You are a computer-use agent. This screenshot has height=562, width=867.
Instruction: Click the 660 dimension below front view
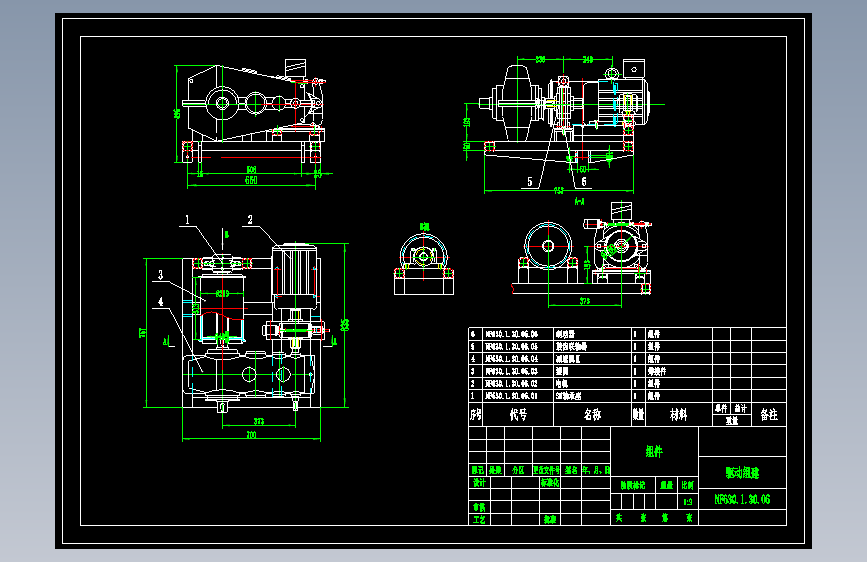coord(251,180)
